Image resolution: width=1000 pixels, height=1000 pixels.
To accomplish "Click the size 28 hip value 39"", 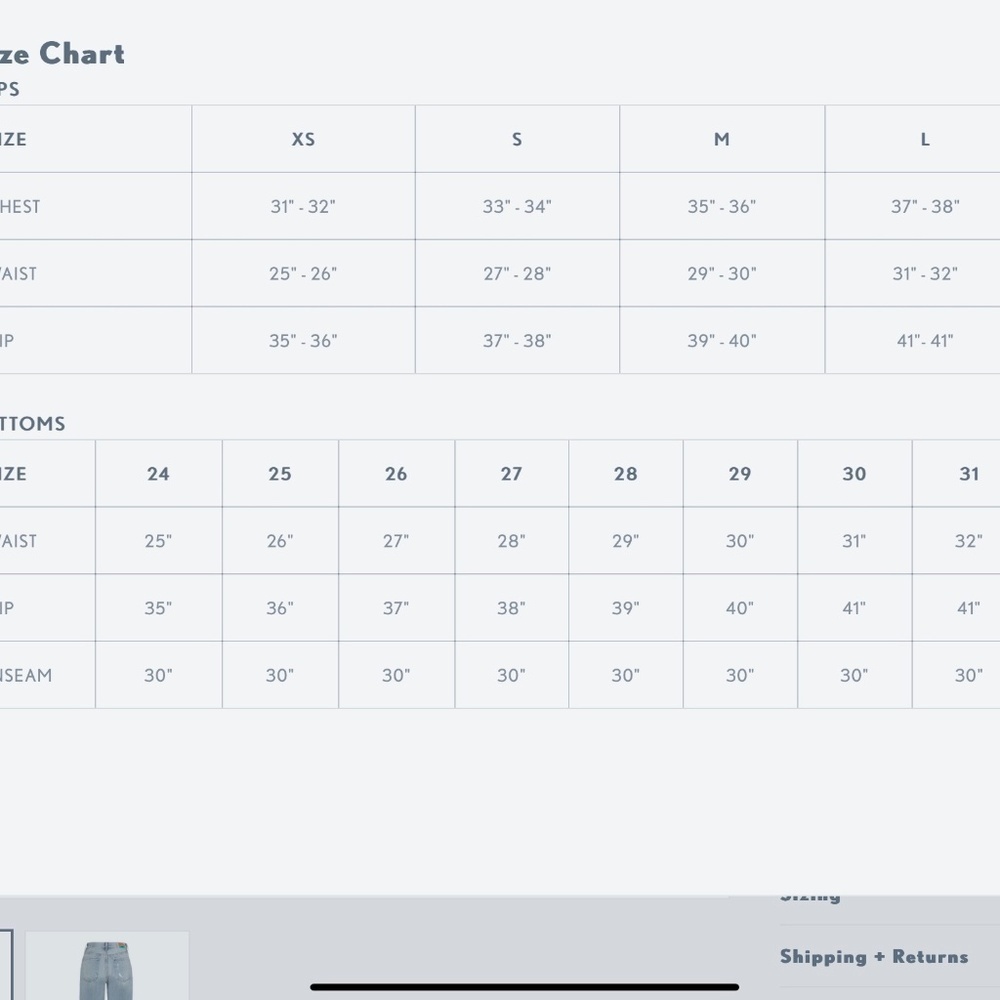I will (x=626, y=608).
